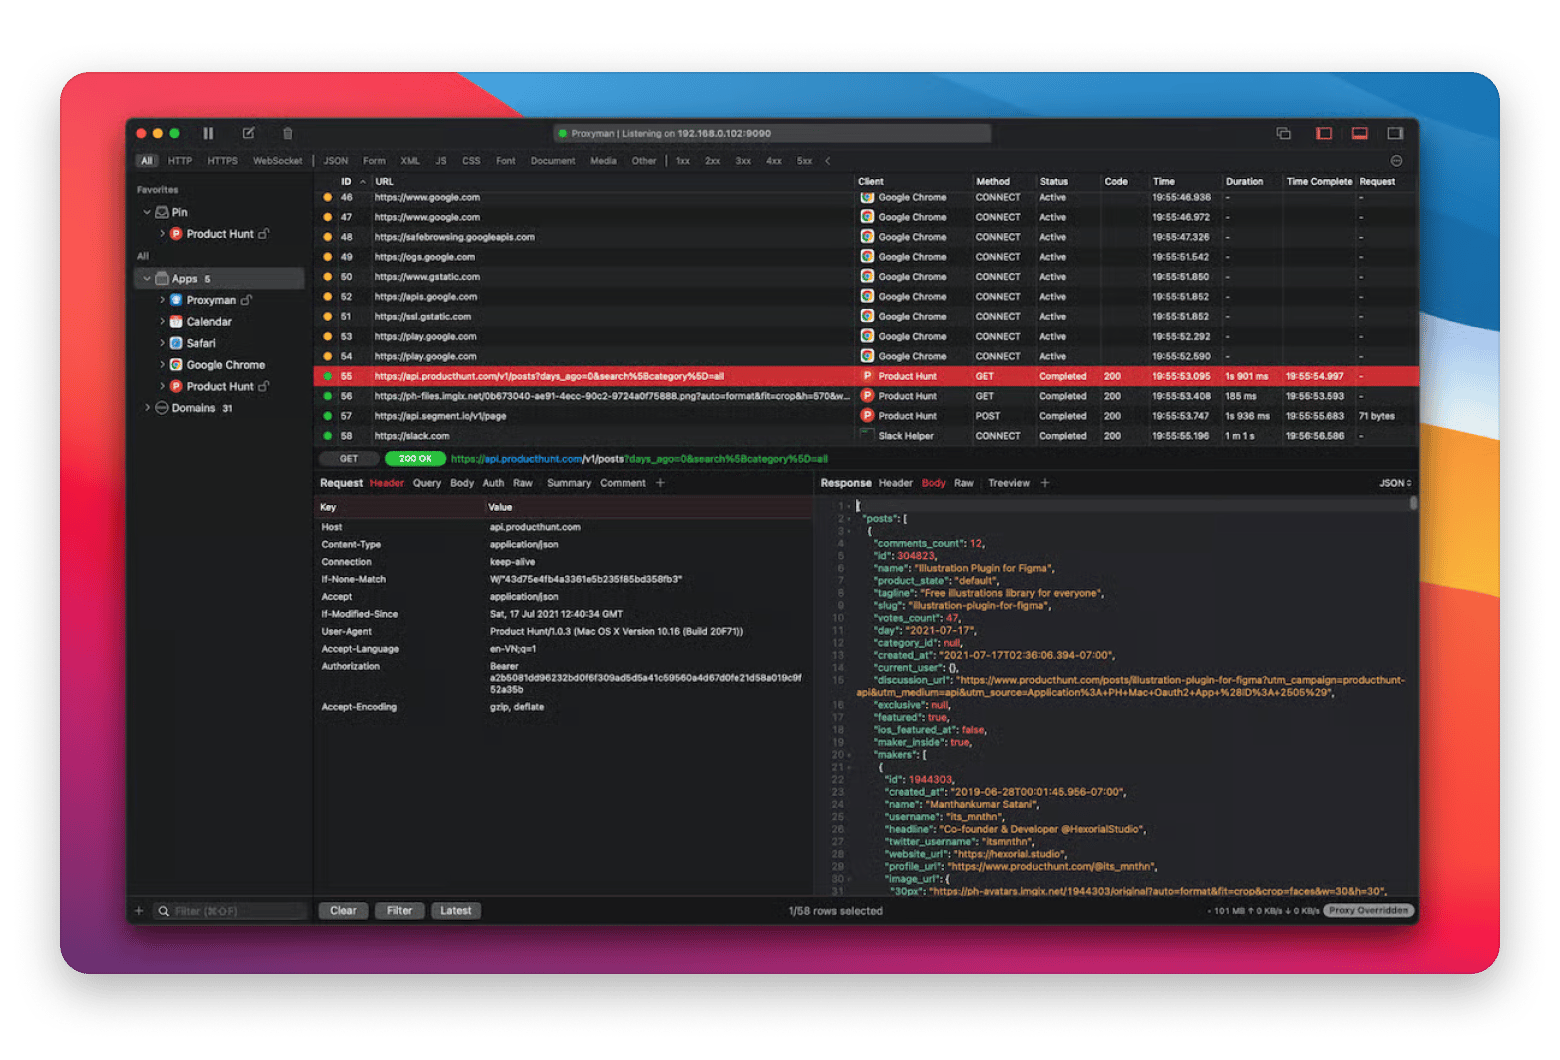
Task: Focus the sidebar Filter search field
Action: (231, 911)
